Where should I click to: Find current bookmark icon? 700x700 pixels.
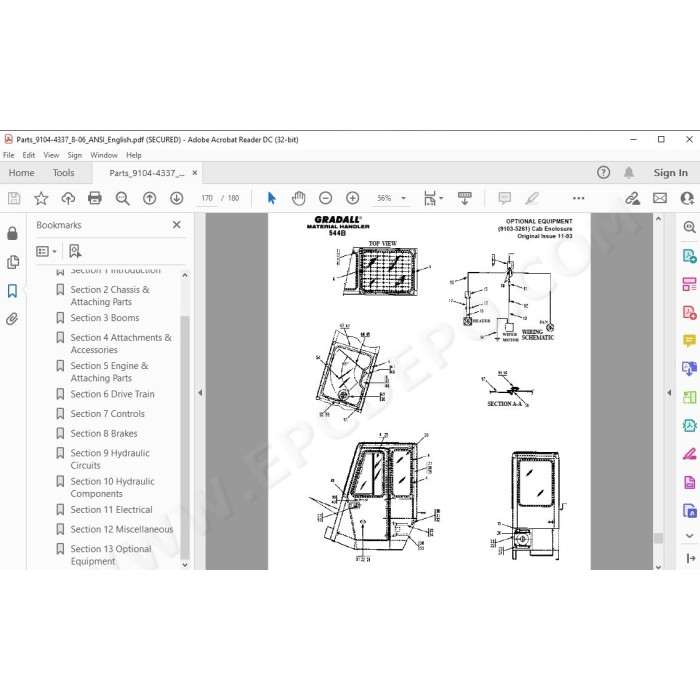click(x=75, y=251)
